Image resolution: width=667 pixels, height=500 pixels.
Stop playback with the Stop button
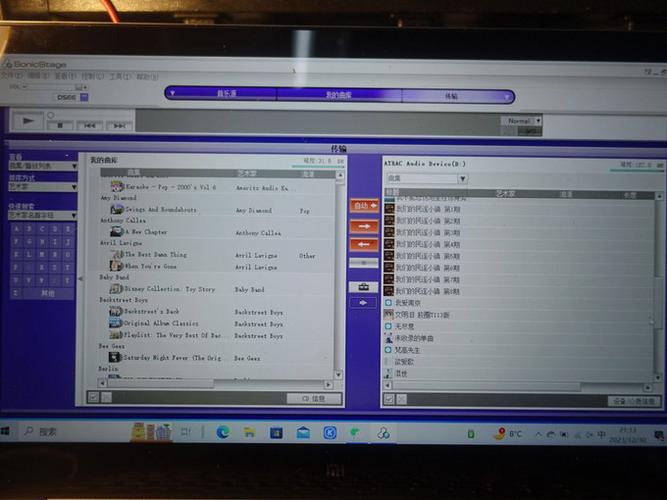(x=60, y=126)
